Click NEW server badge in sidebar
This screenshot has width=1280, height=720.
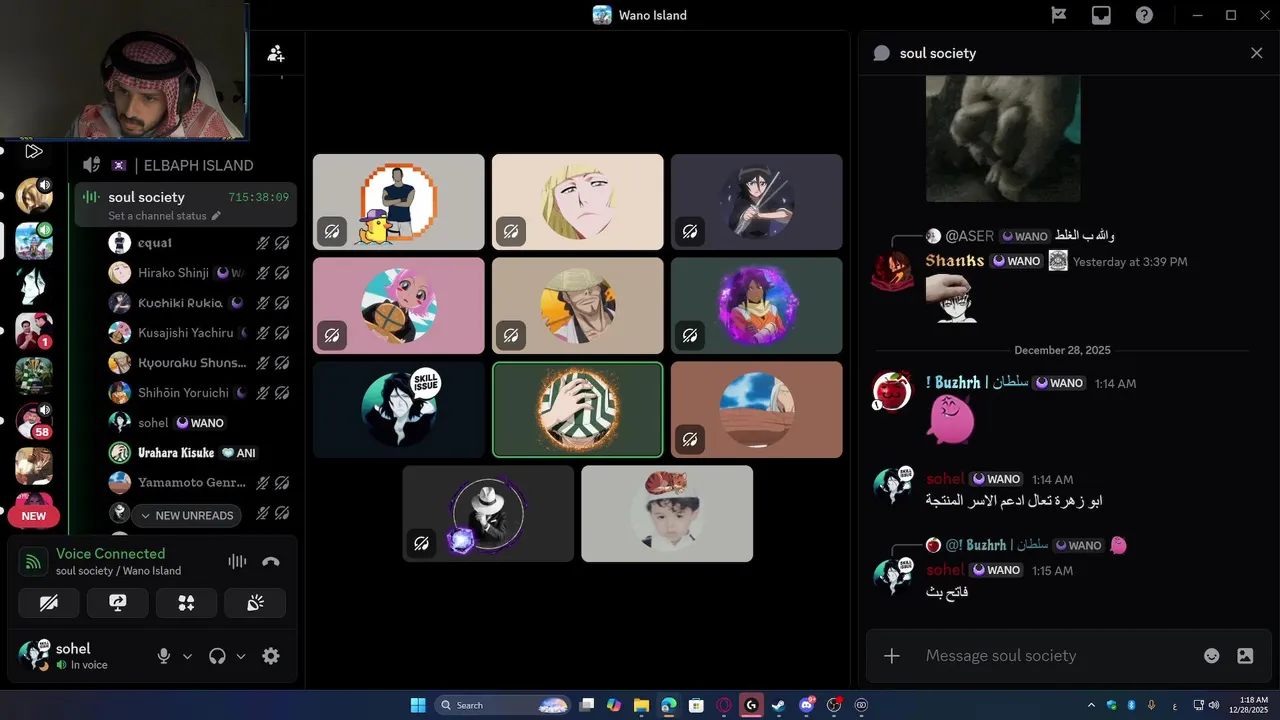point(34,516)
